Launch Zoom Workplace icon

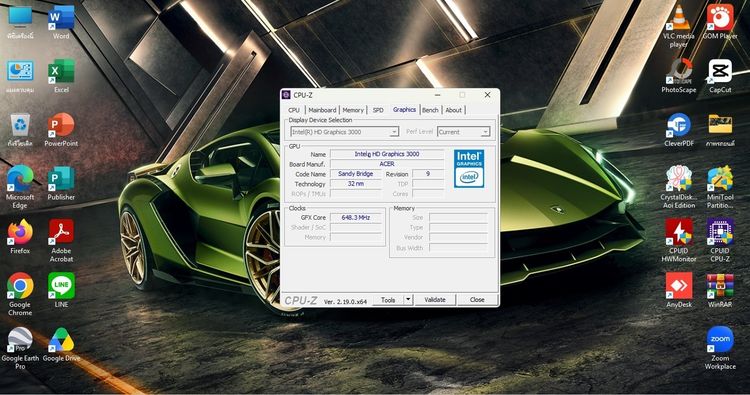(x=720, y=349)
